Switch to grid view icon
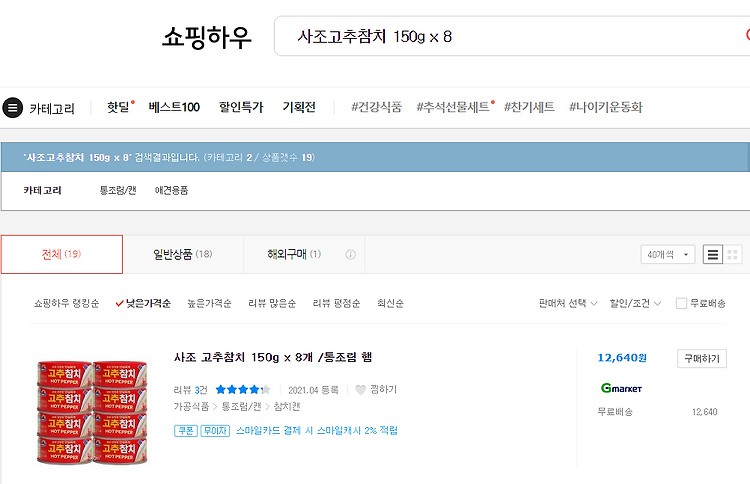This screenshot has width=750, height=484. click(x=732, y=254)
